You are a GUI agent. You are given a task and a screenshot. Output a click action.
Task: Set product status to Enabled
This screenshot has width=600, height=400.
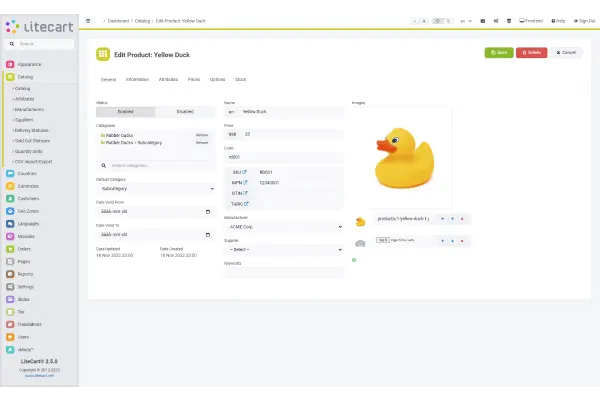point(126,112)
